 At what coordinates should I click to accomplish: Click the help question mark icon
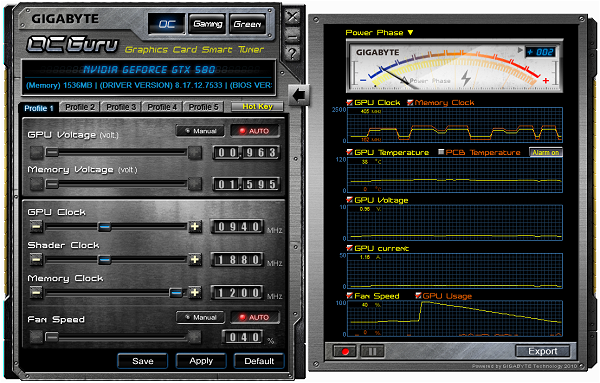tap(292, 53)
